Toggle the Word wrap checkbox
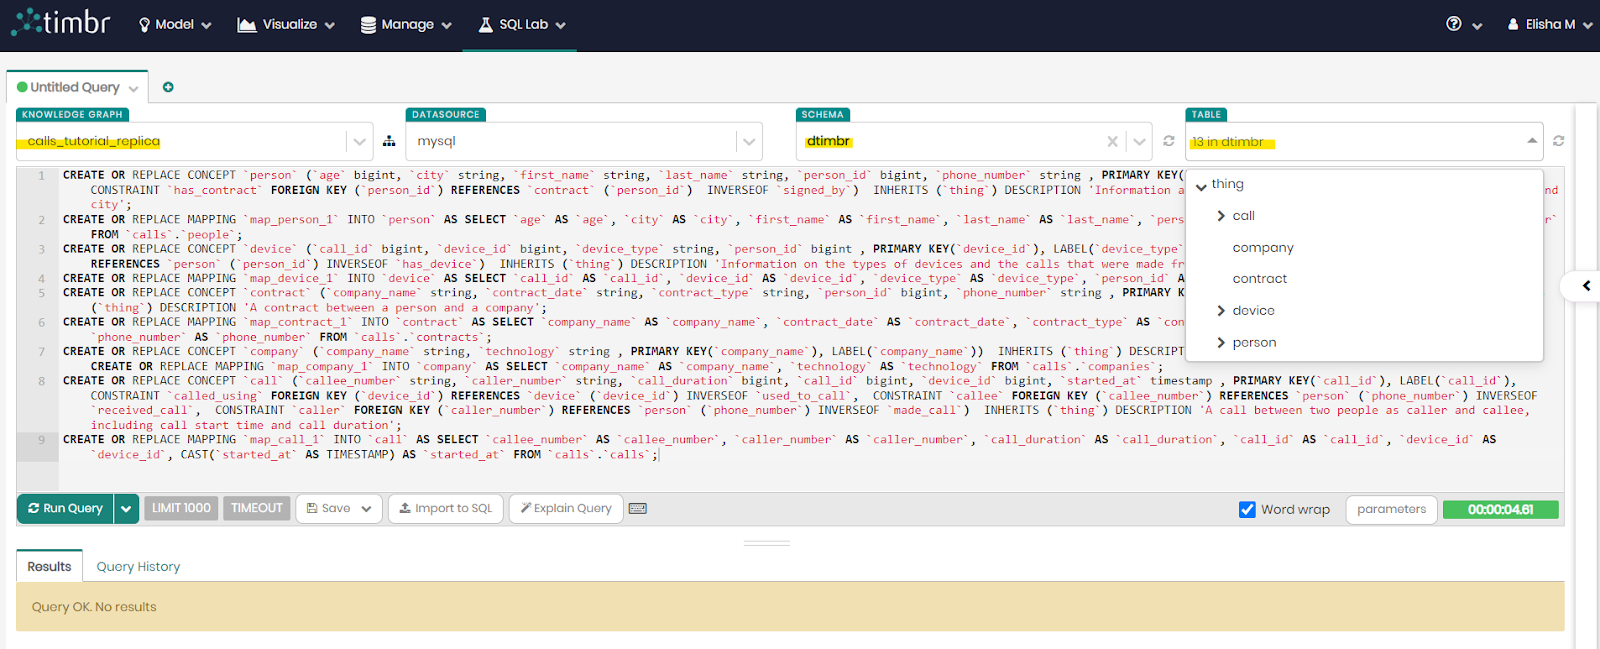Image resolution: width=1600 pixels, height=649 pixels. tap(1247, 510)
